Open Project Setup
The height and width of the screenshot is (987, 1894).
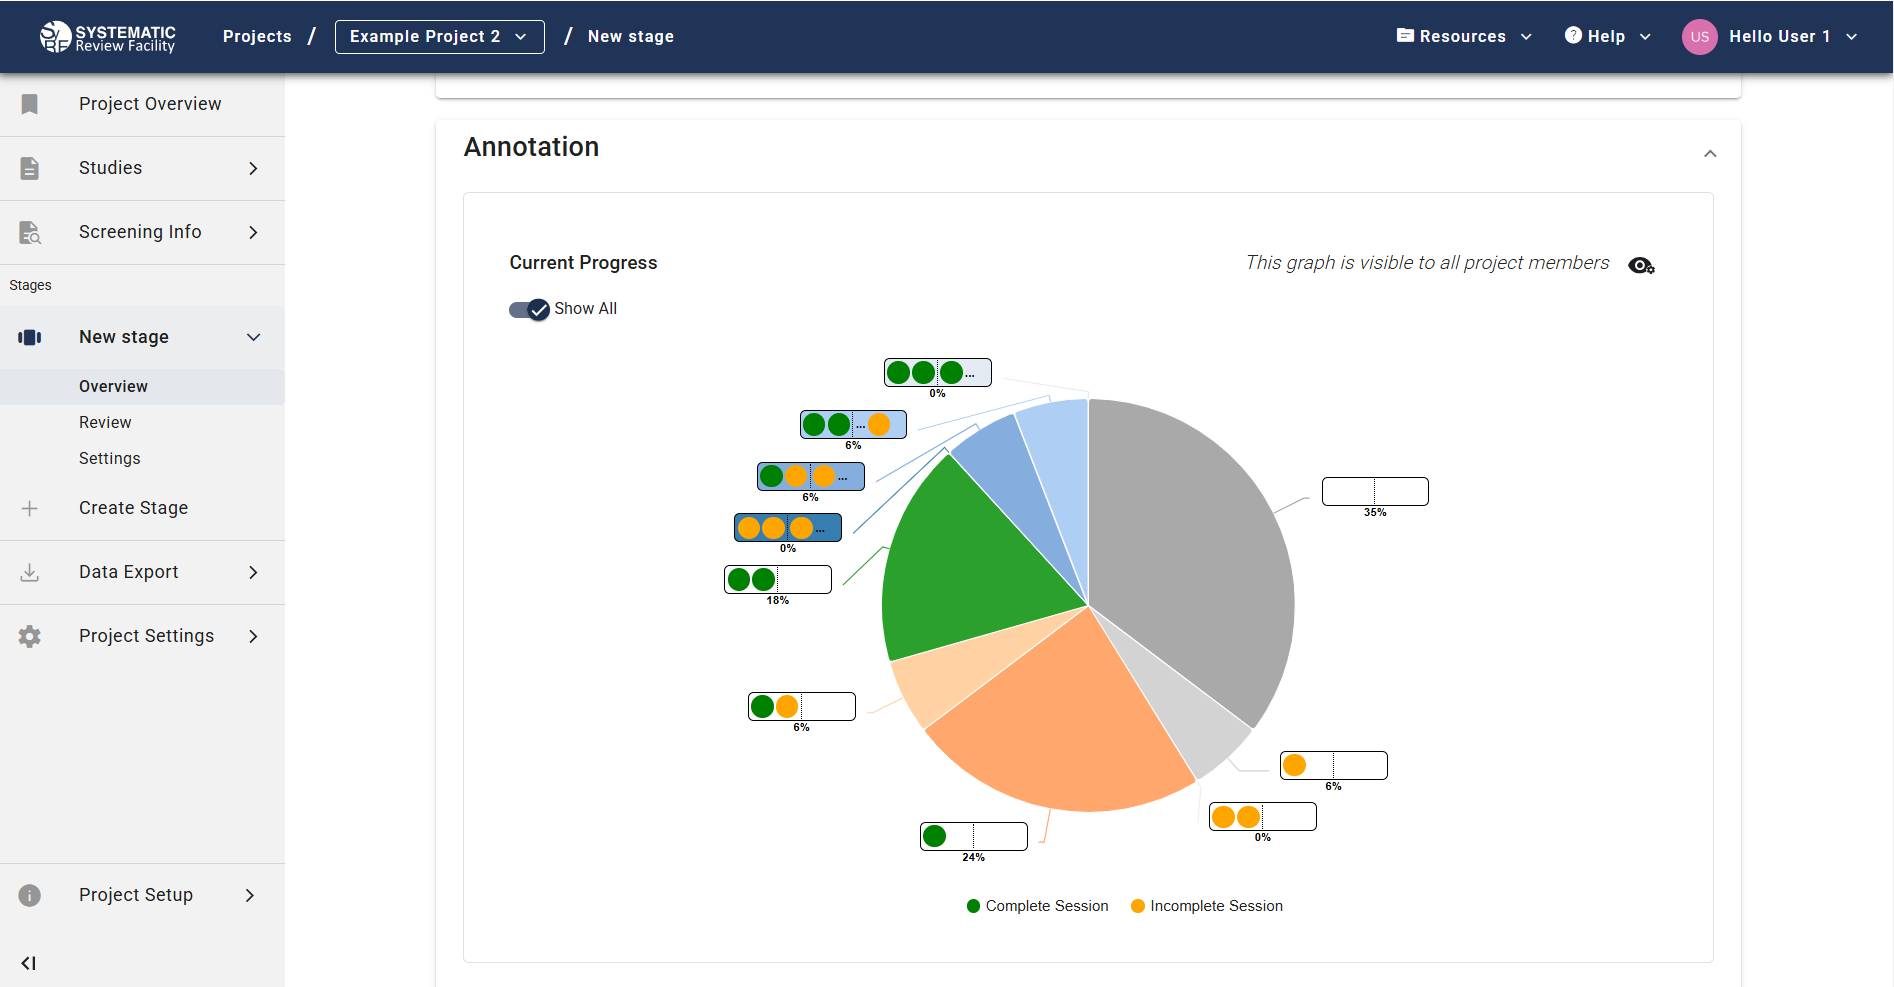[x=135, y=895]
